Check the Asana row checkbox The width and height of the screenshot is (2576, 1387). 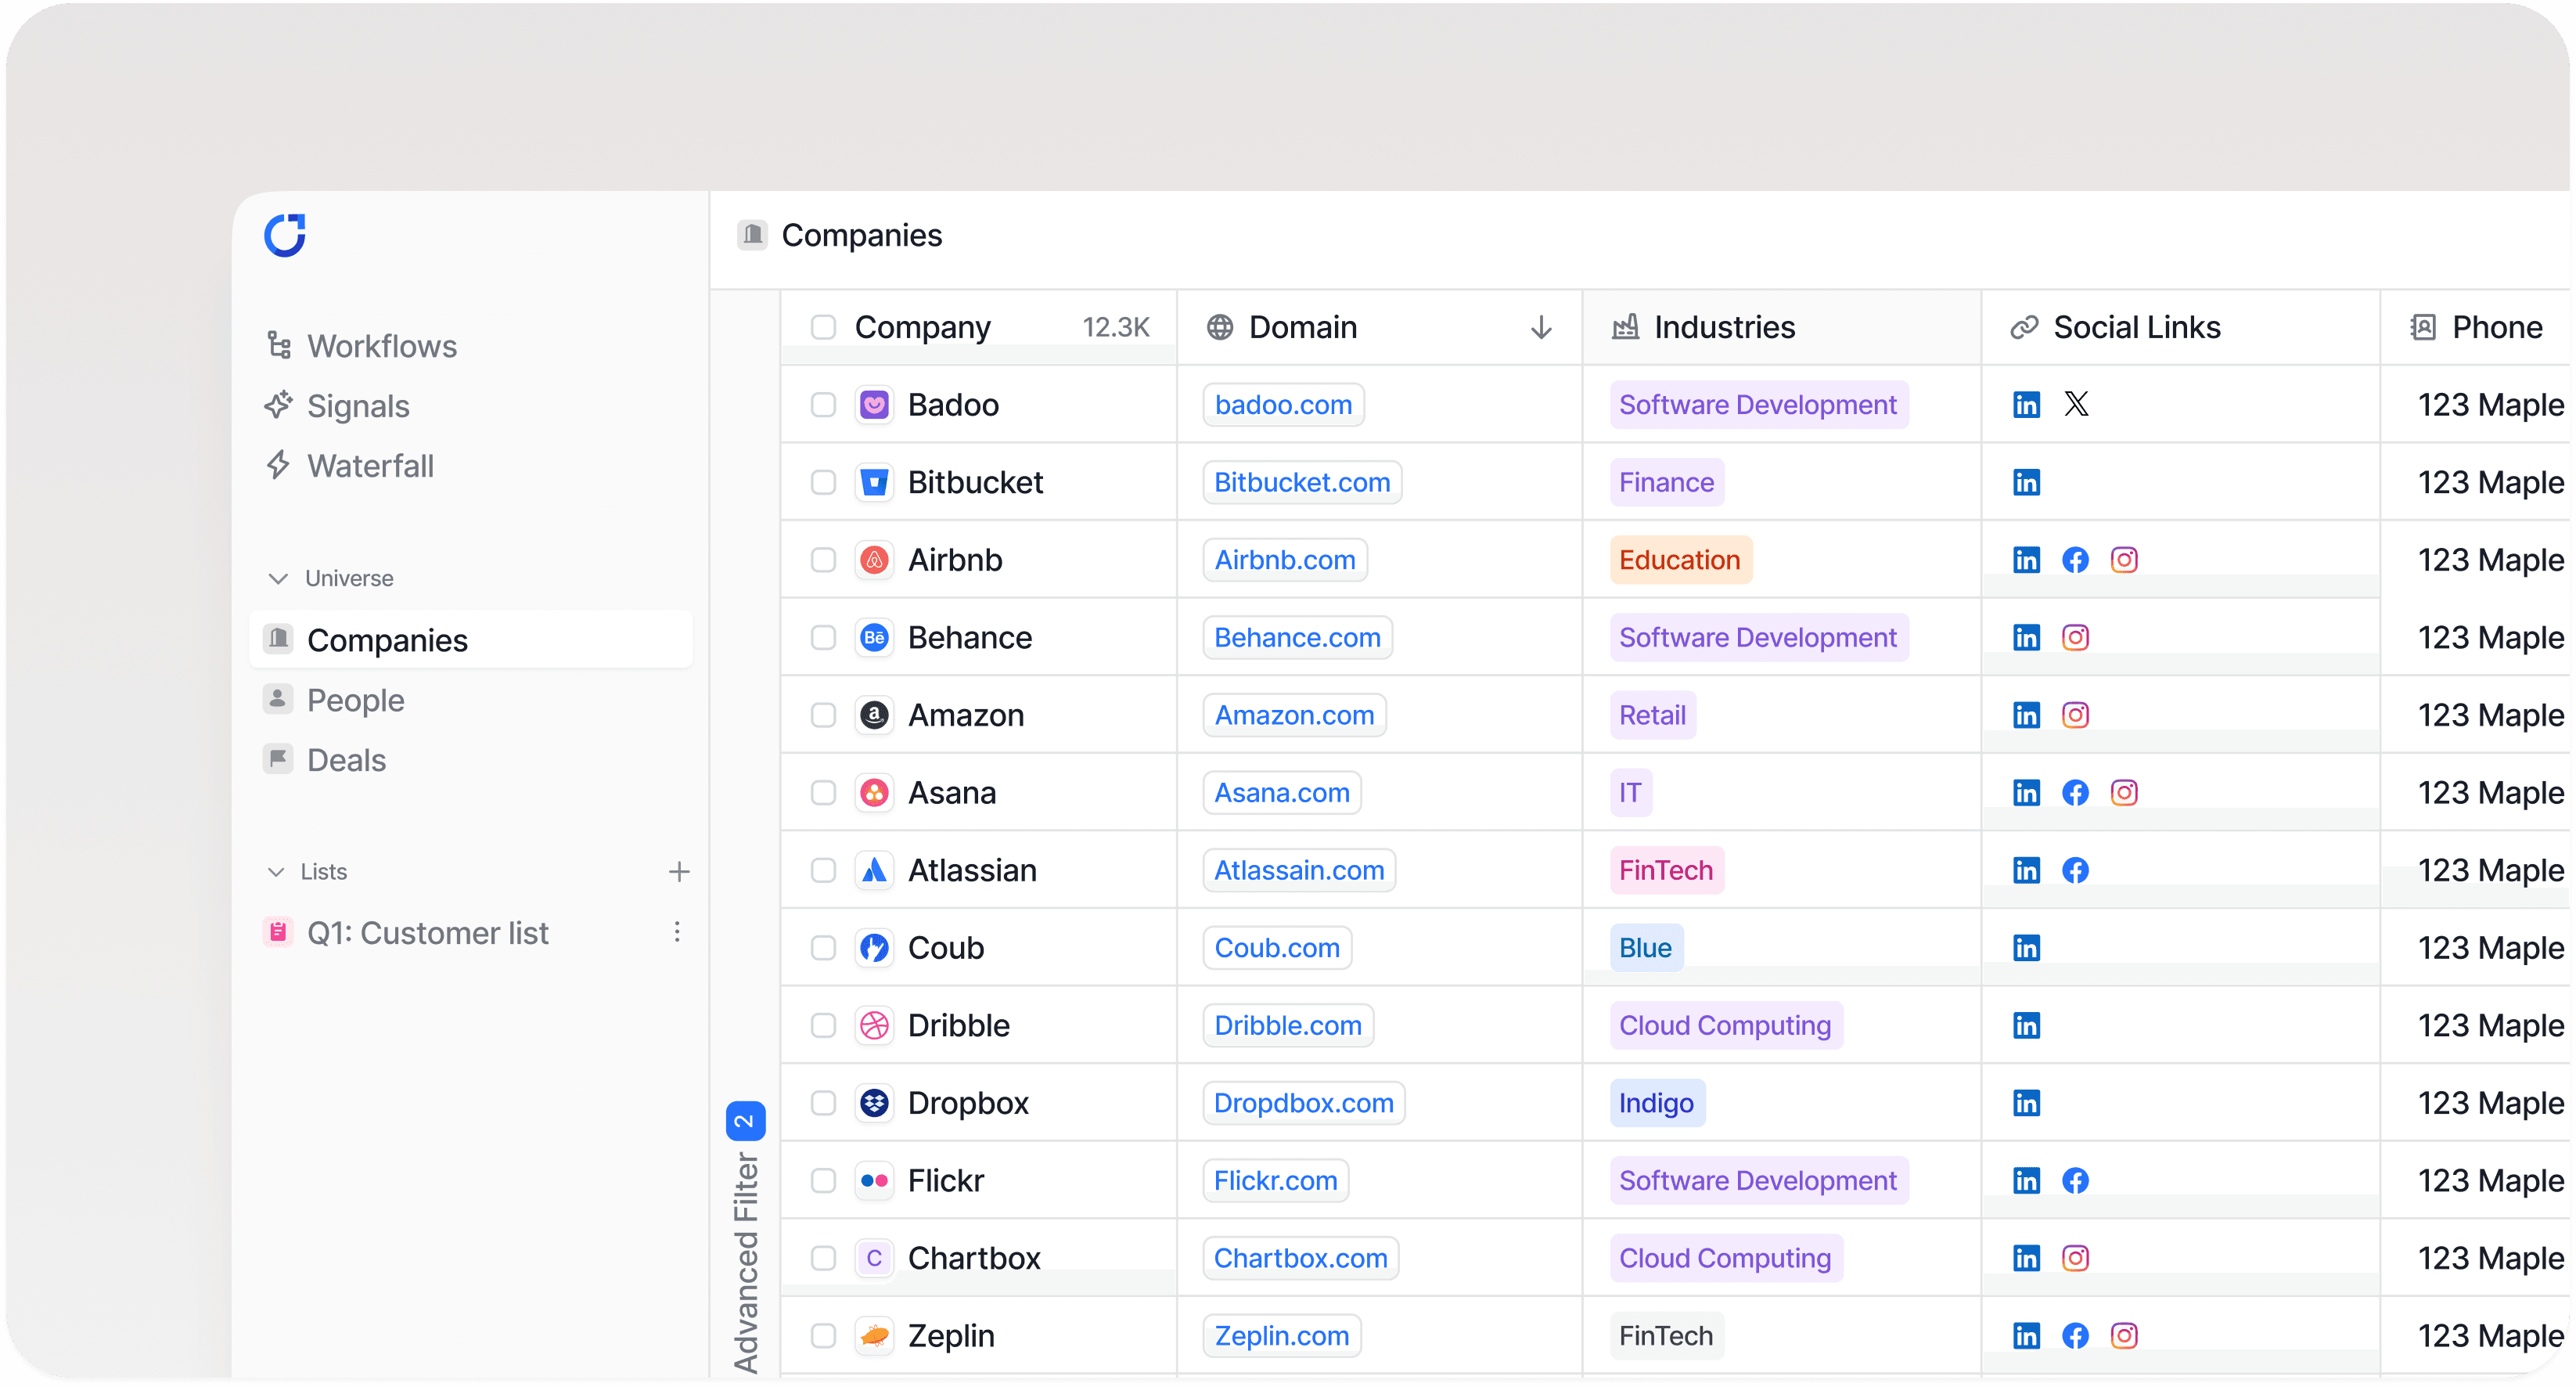pos(823,792)
